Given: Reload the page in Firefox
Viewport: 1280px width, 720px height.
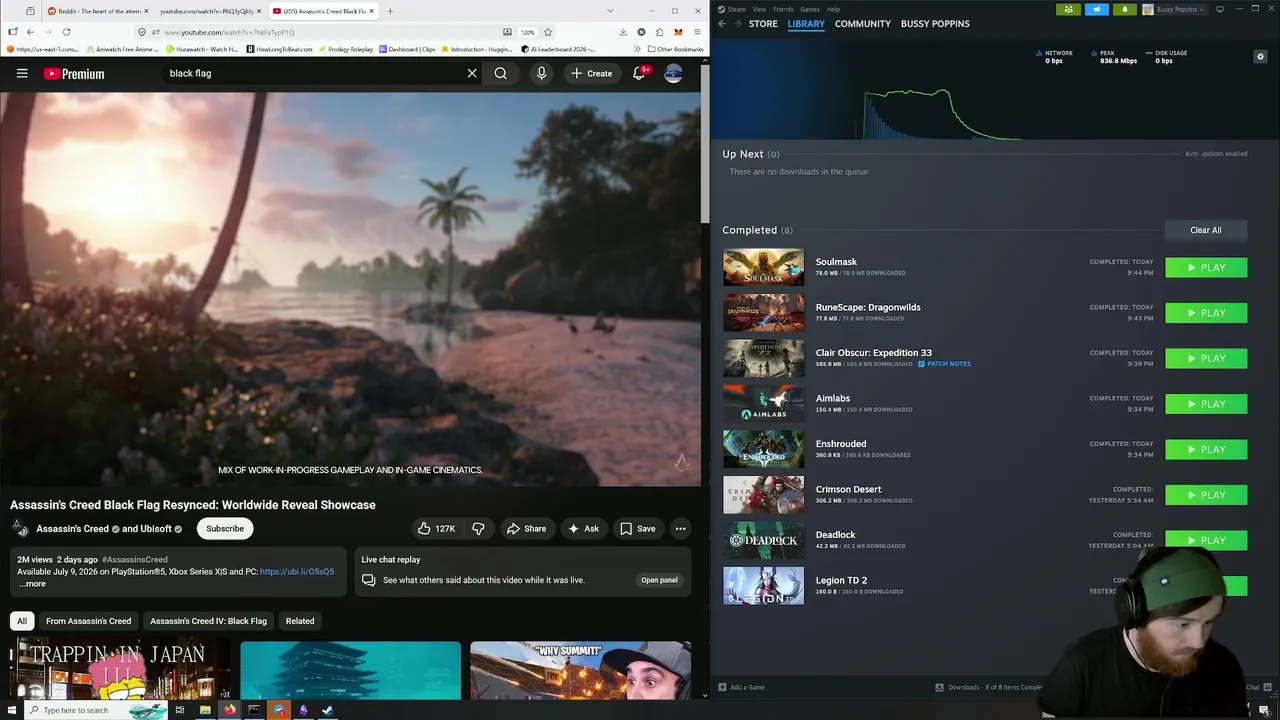Looking at the screenshot, I should click(66, 32).
